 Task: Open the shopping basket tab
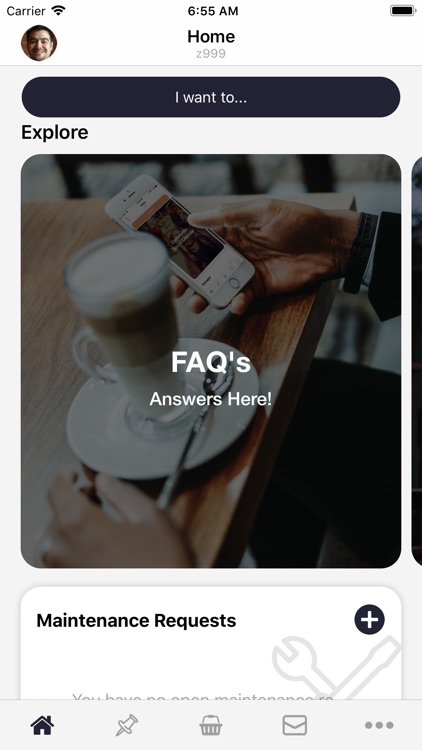pyautogui.click(x=211, y=725)
